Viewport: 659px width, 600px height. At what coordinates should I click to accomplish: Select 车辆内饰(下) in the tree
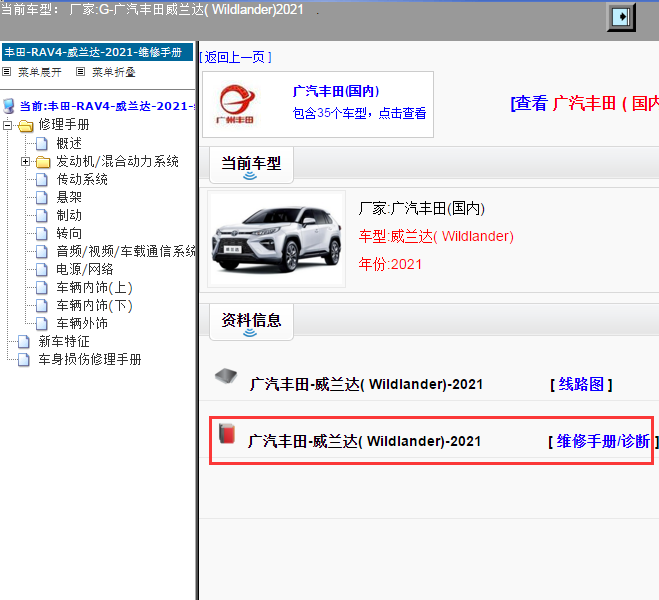[95, 305]
